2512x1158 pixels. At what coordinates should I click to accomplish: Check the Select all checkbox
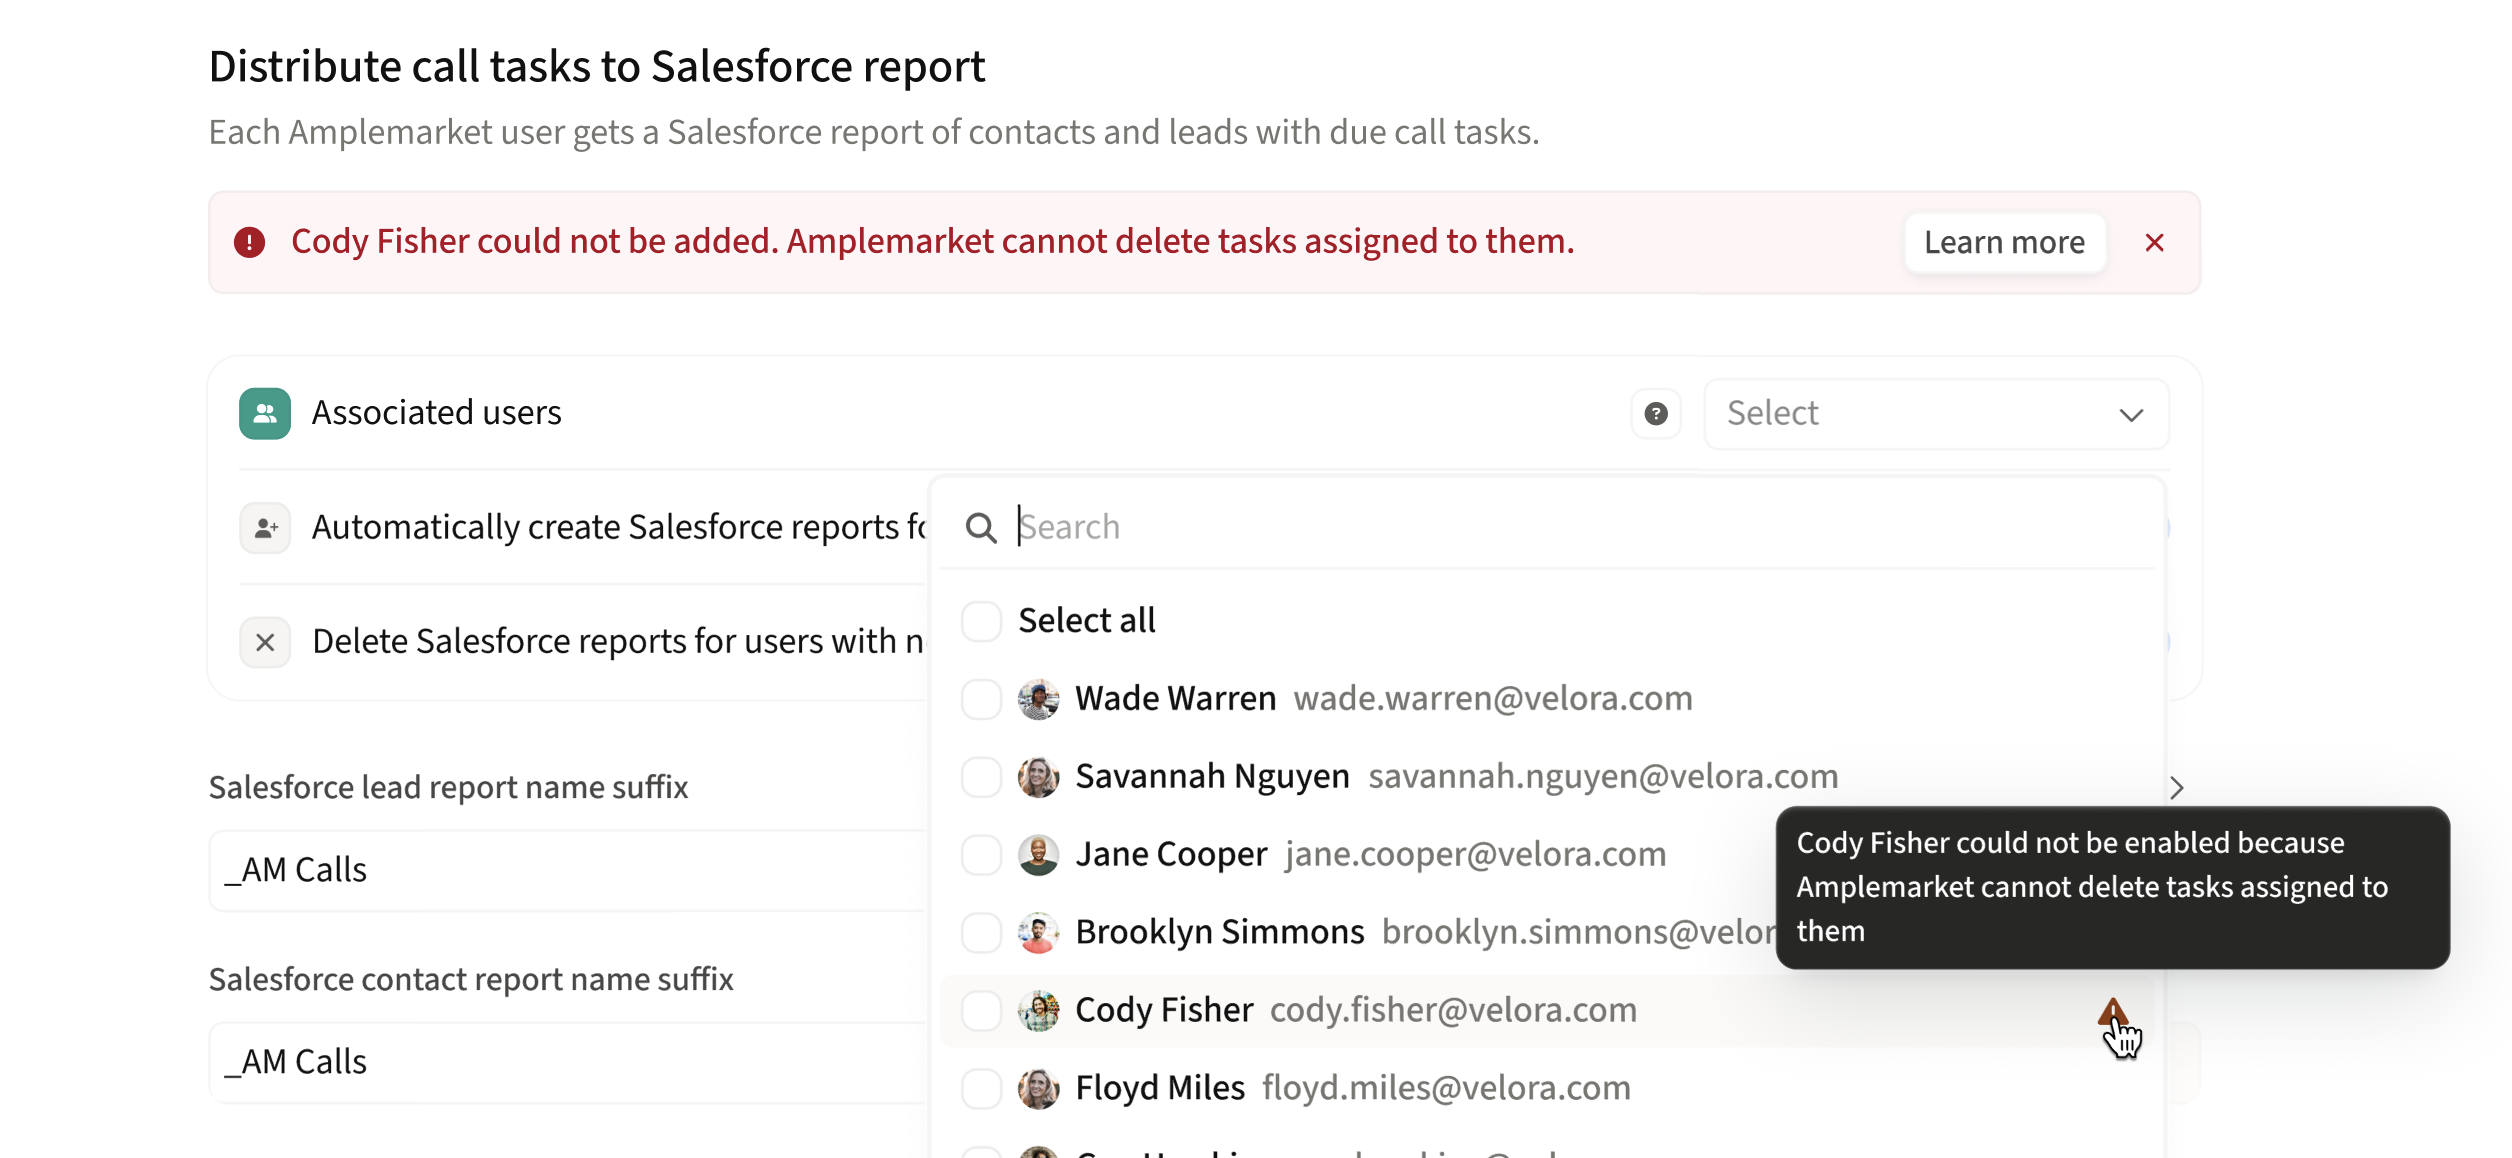[981, 621]
